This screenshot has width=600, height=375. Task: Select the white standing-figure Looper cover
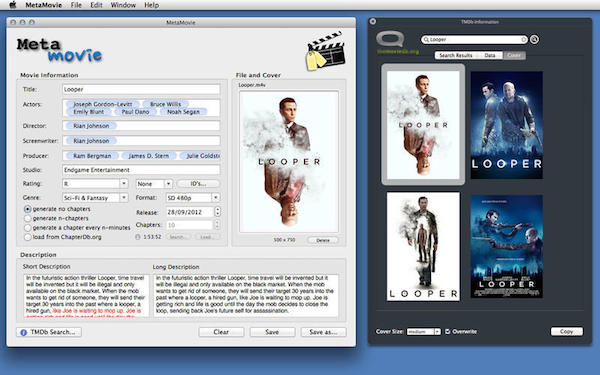pyautogui.click(x=423, y=246)
